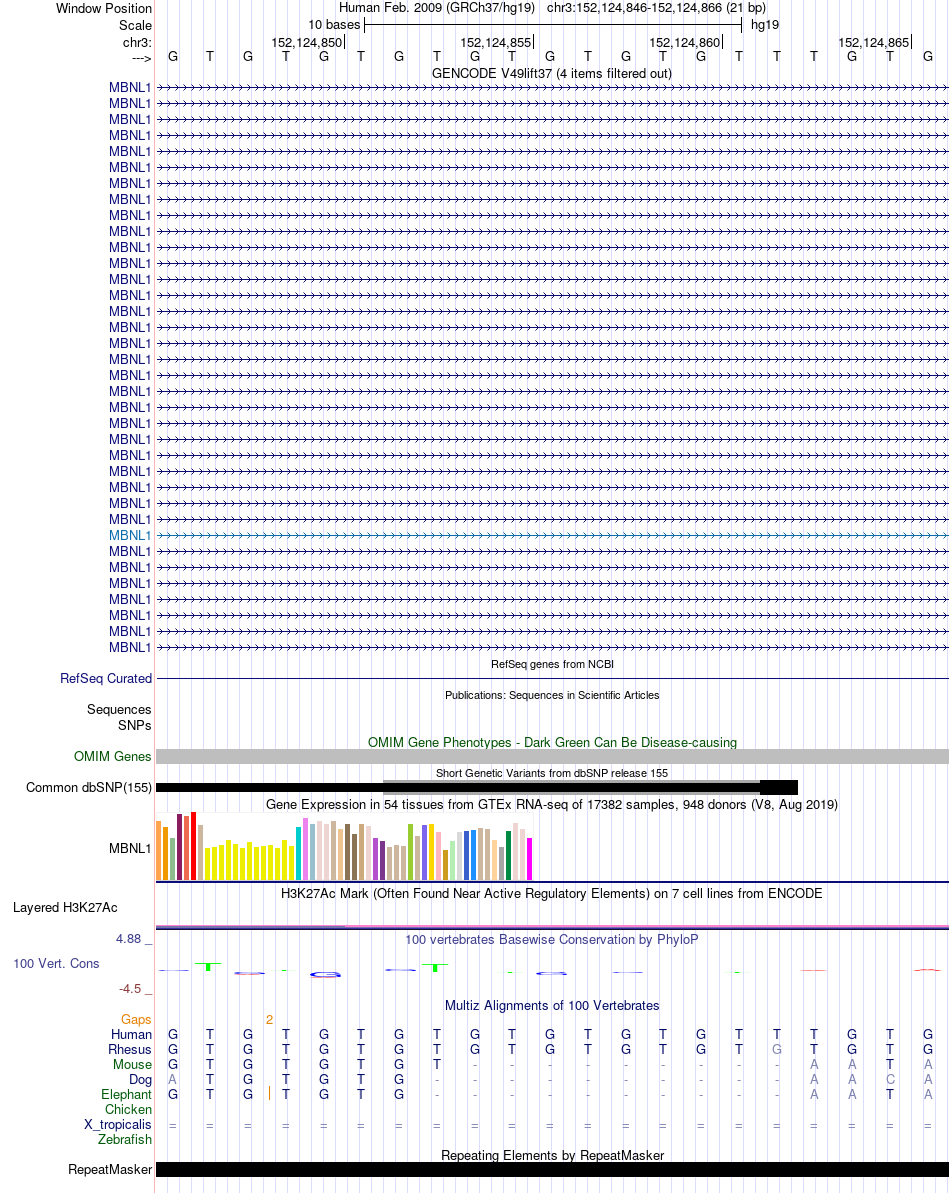Select the Elephant alignment row label
950x1193 pixels.
126,1094
